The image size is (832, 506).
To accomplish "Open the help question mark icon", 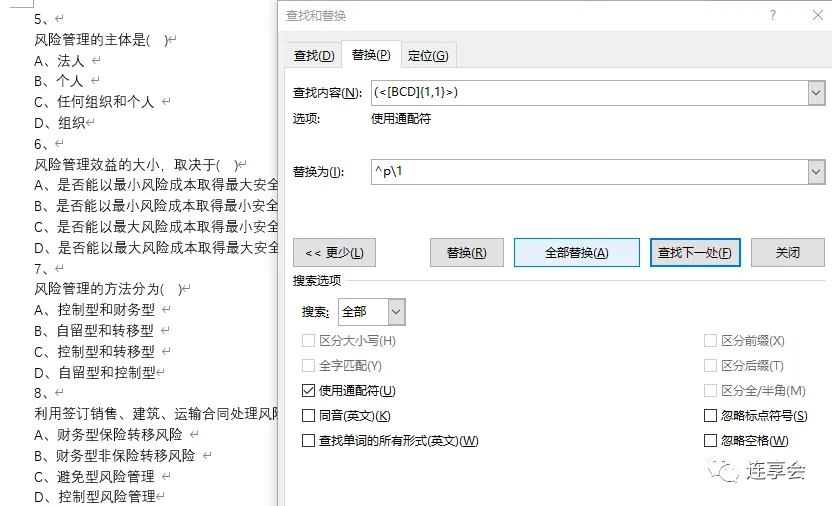I will [x=773, y=15].
